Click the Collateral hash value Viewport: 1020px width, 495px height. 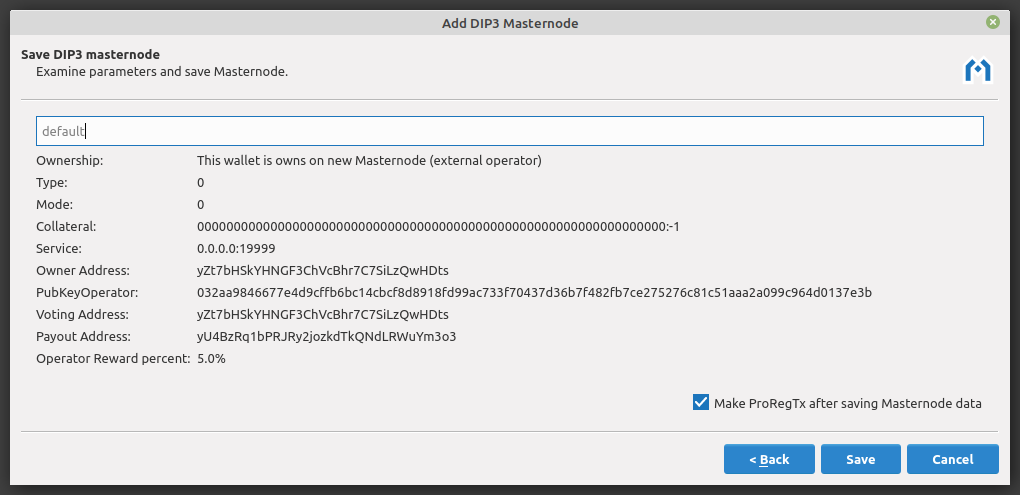click(438, 227)
